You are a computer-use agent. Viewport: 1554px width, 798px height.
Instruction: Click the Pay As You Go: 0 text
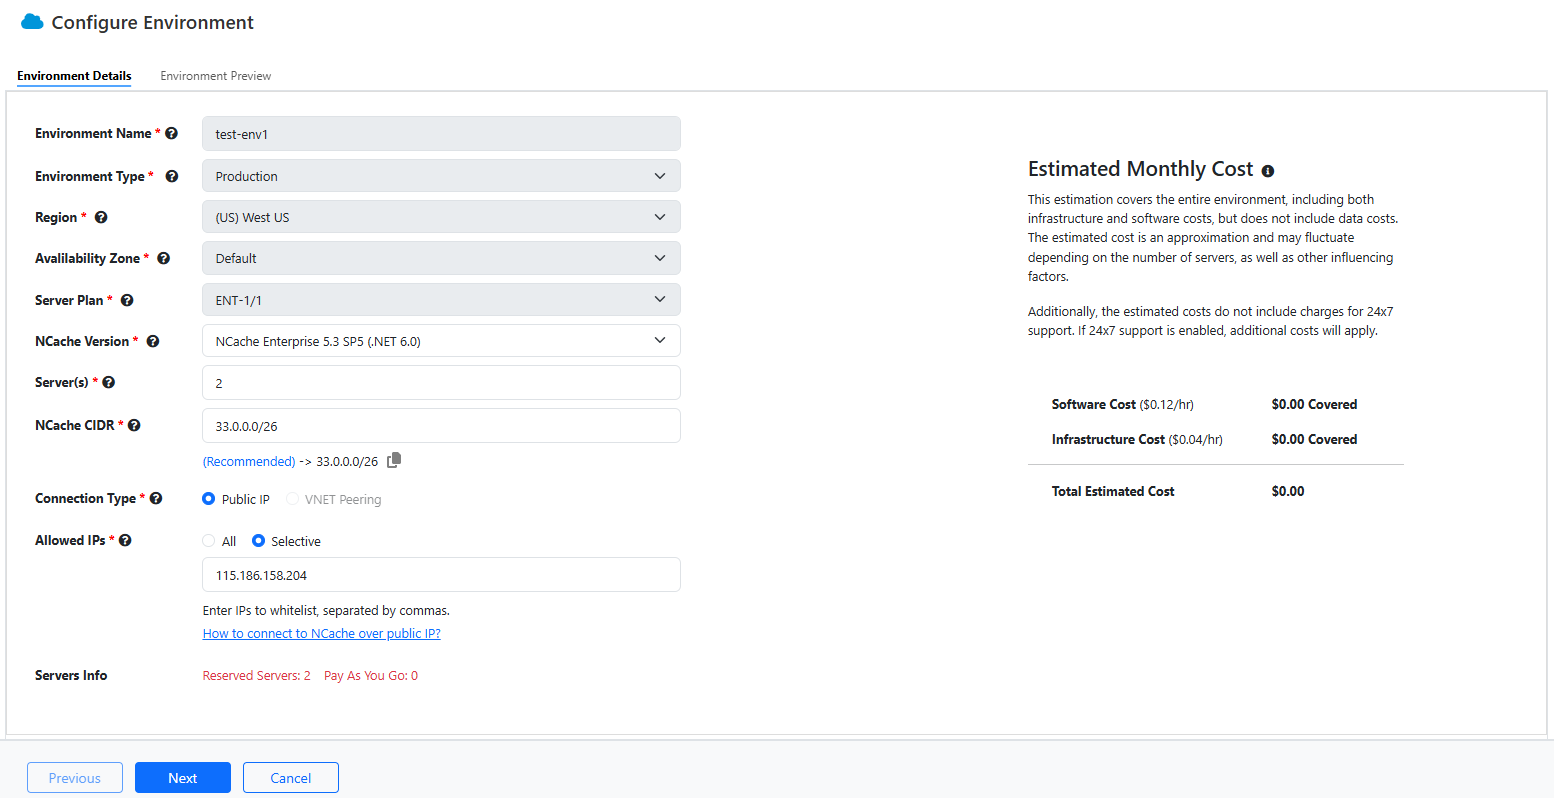pos(371,676)
